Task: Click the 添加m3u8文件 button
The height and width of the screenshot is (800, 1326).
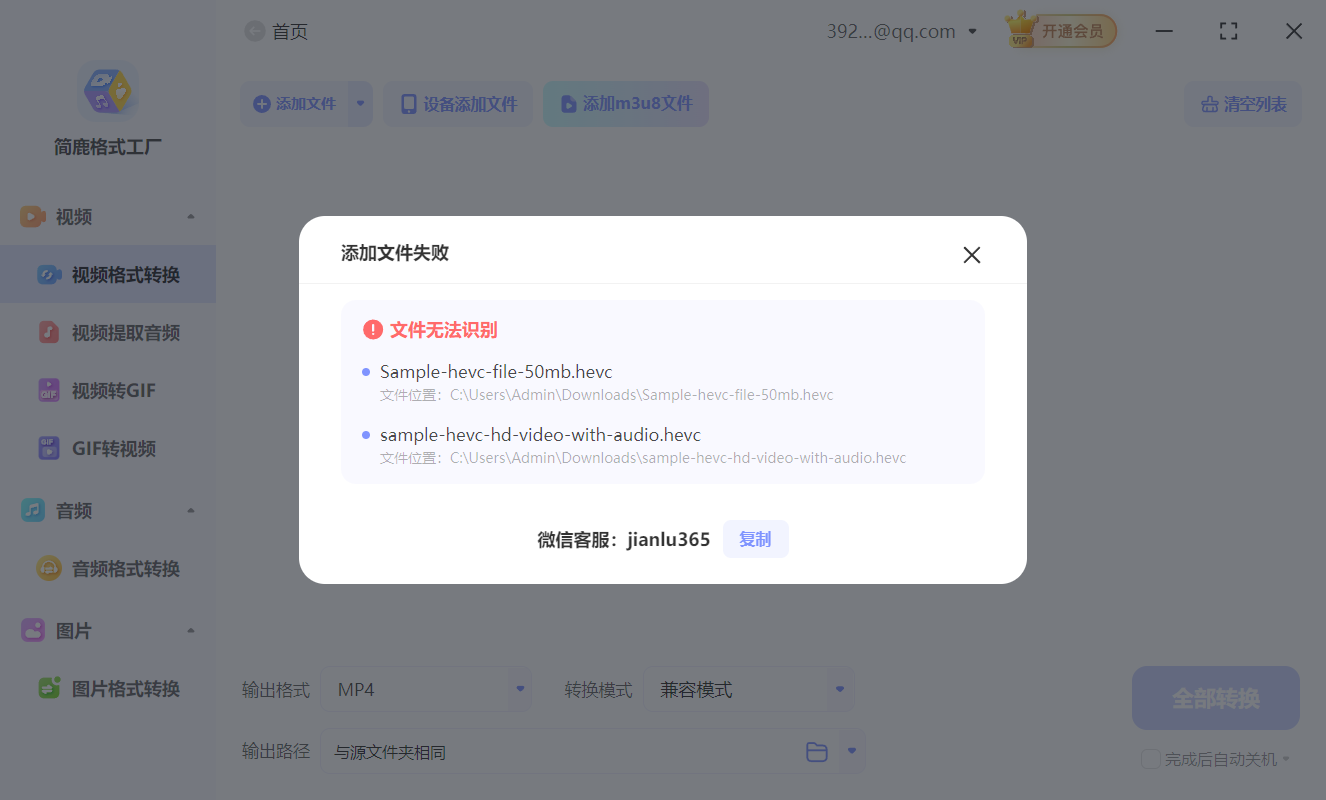Action: (626, 103)
